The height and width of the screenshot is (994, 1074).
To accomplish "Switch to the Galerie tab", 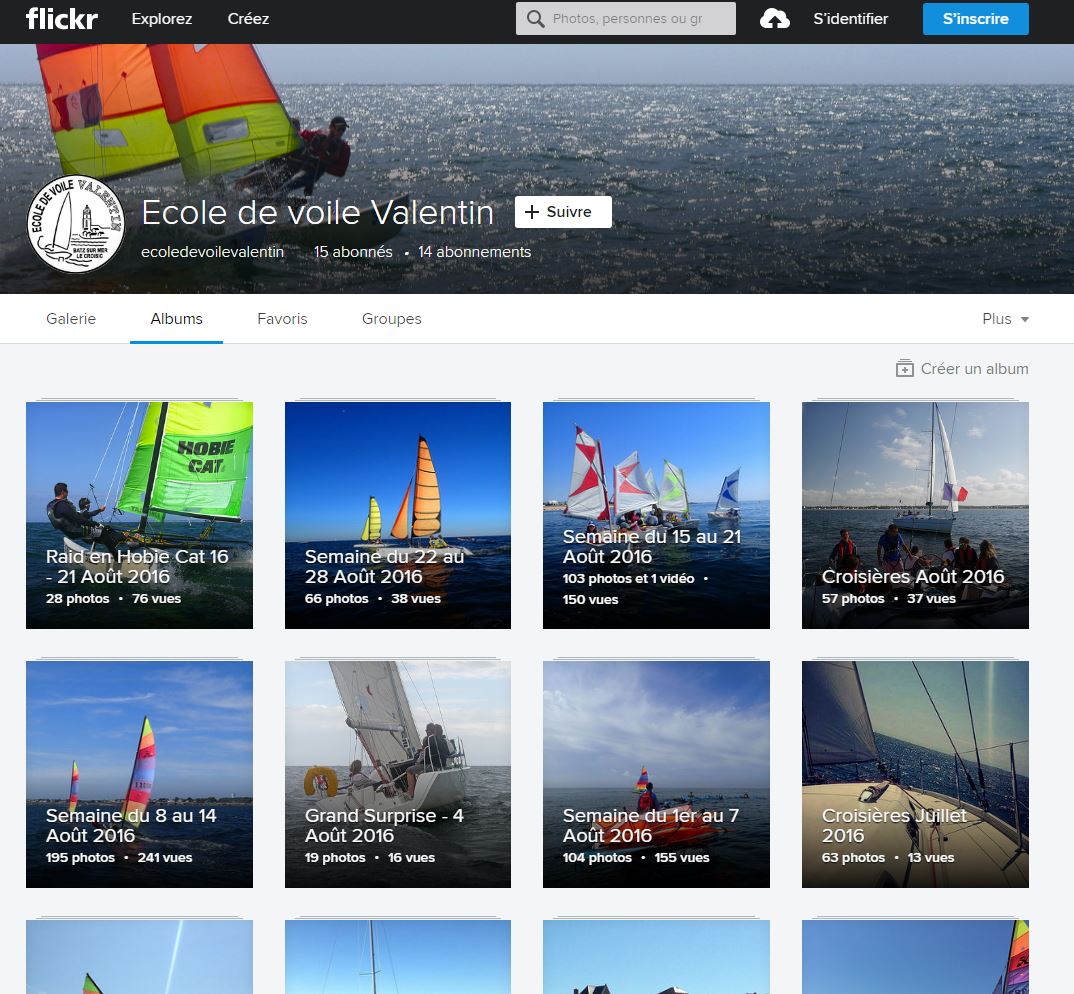I will tap(71, 319).
